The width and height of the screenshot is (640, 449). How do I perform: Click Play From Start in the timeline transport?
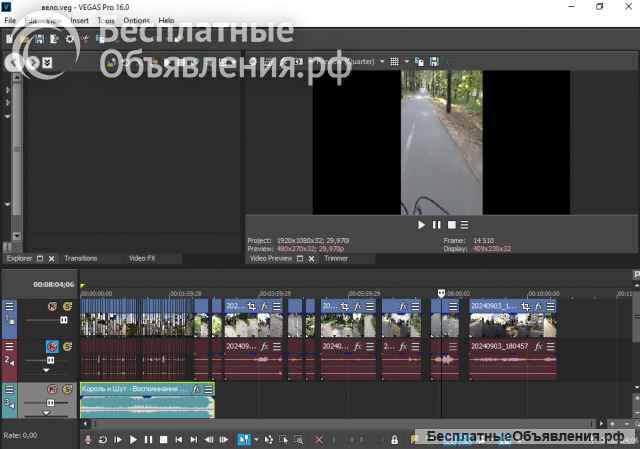(x=118, y=440)
